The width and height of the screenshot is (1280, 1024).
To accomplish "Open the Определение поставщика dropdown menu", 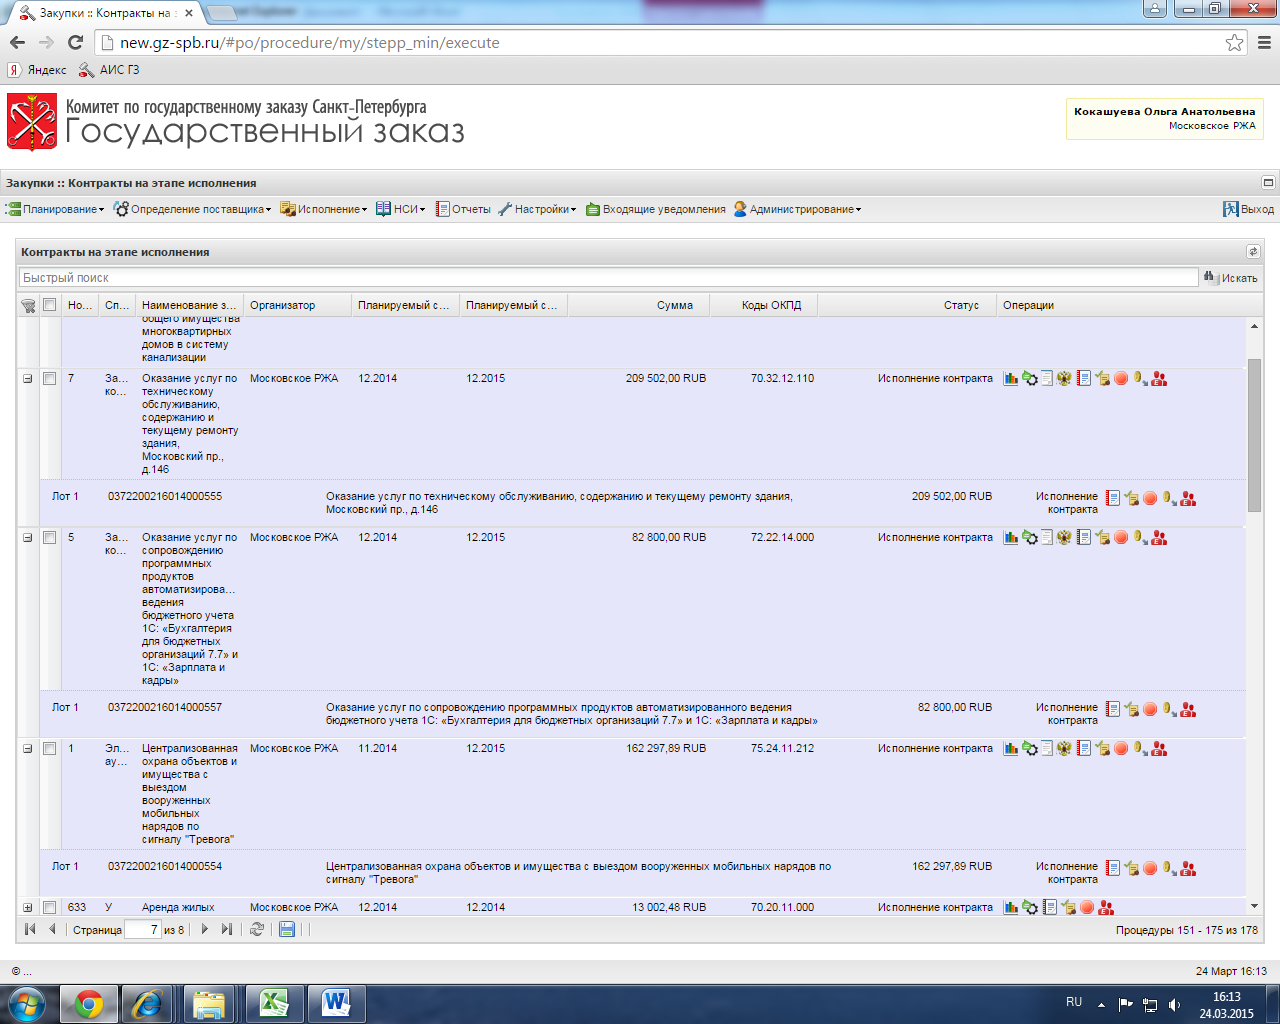I will click(x=192, y=209).
